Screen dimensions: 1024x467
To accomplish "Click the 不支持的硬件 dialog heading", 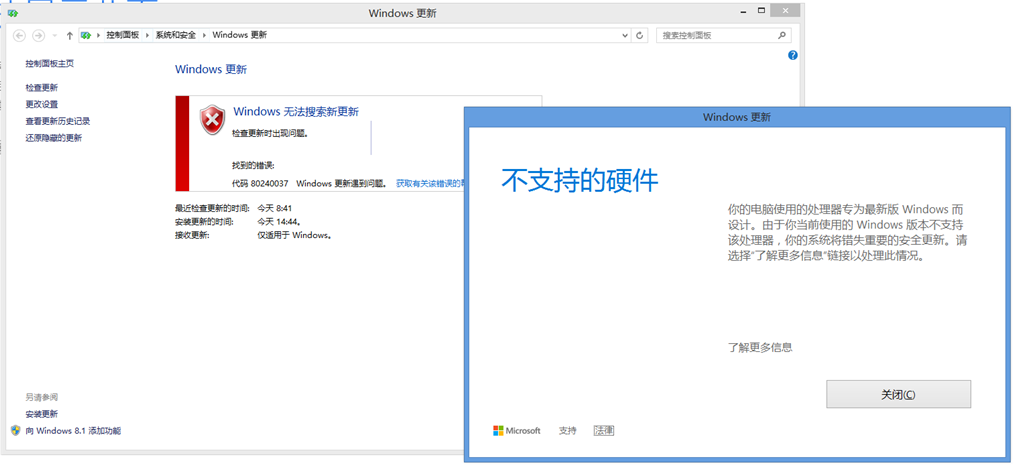I will pyautogui.click(x=580, y=180).
